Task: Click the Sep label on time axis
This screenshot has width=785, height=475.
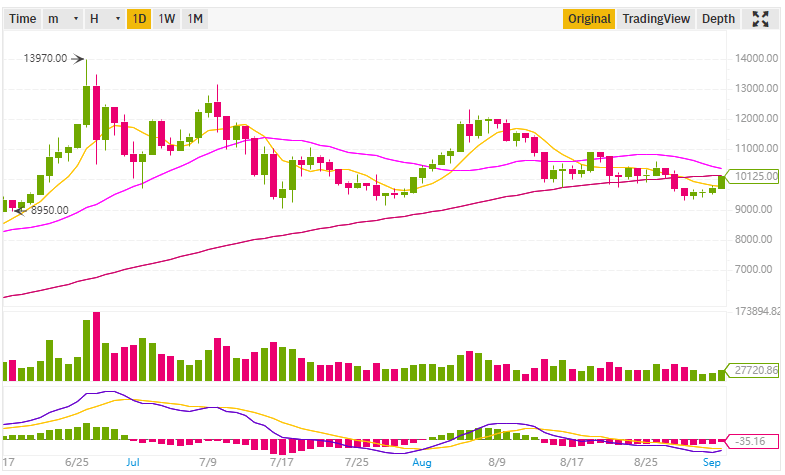Action: click(x=711, y=464)
